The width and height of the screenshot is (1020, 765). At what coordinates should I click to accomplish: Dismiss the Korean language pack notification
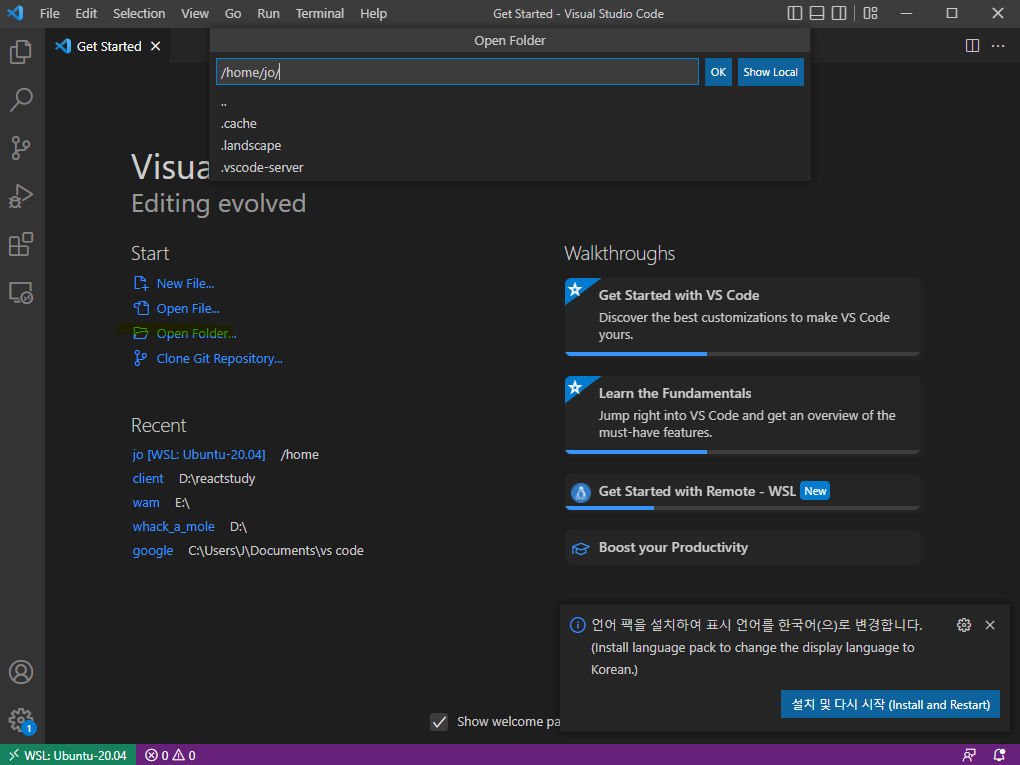[x=990, y=625]
